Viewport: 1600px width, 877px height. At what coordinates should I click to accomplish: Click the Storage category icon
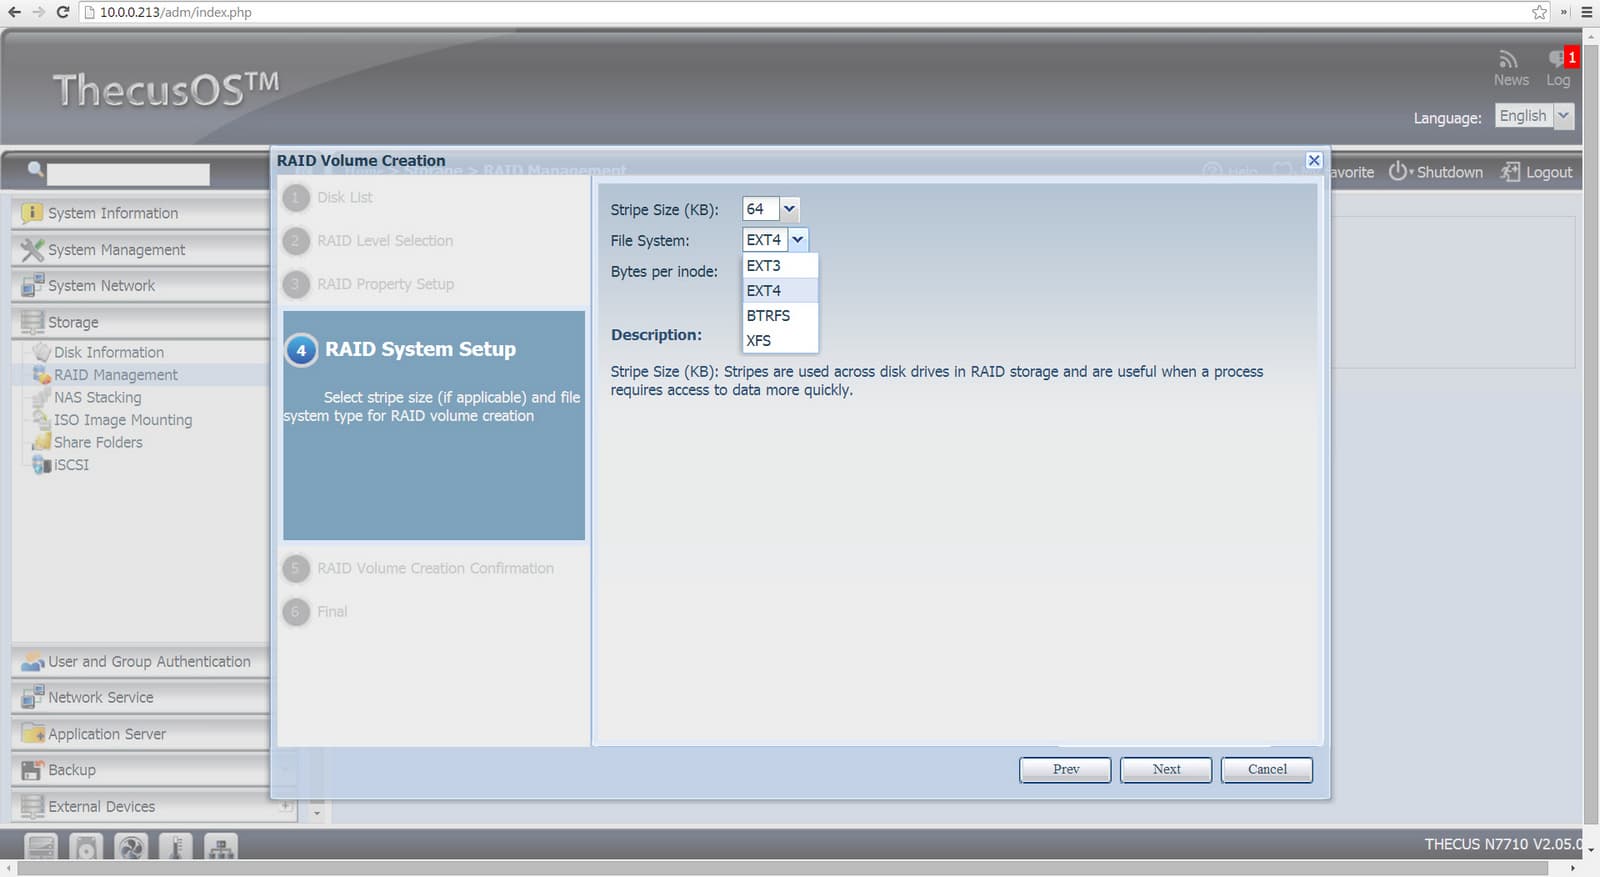(32, 322)
